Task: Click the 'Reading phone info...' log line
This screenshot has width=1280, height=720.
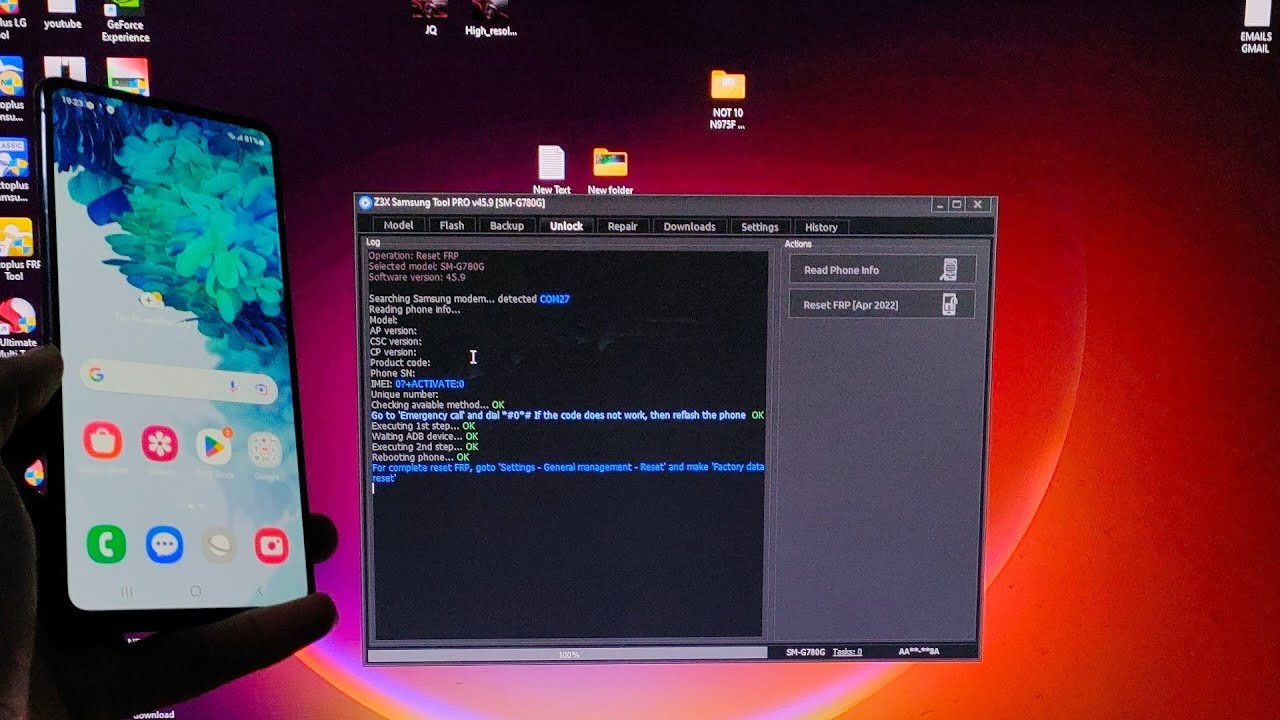Action: pos(415,309)
